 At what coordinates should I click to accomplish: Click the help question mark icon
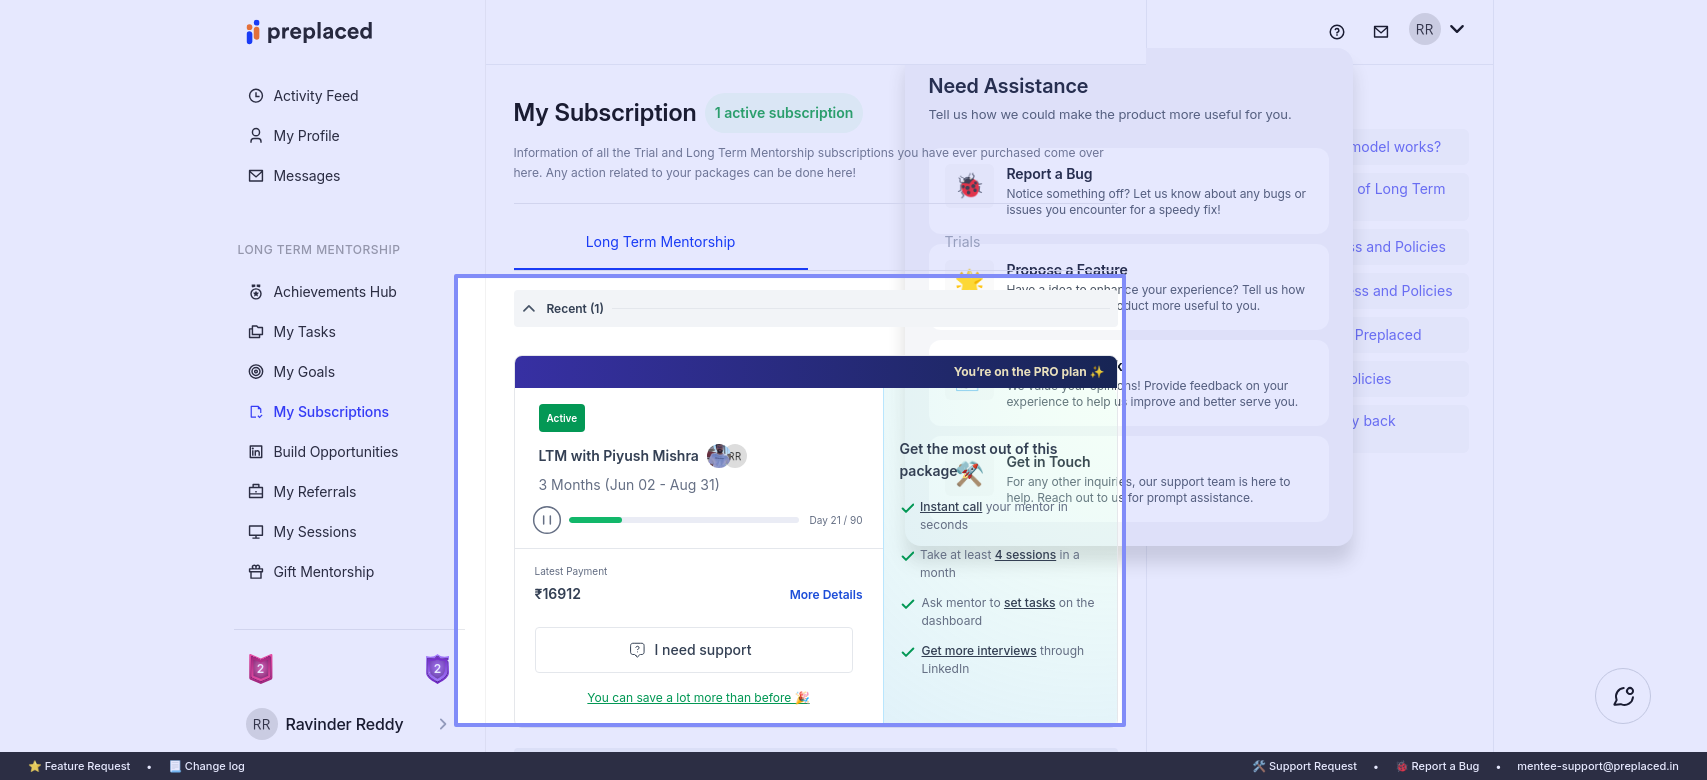point(1337,32)
